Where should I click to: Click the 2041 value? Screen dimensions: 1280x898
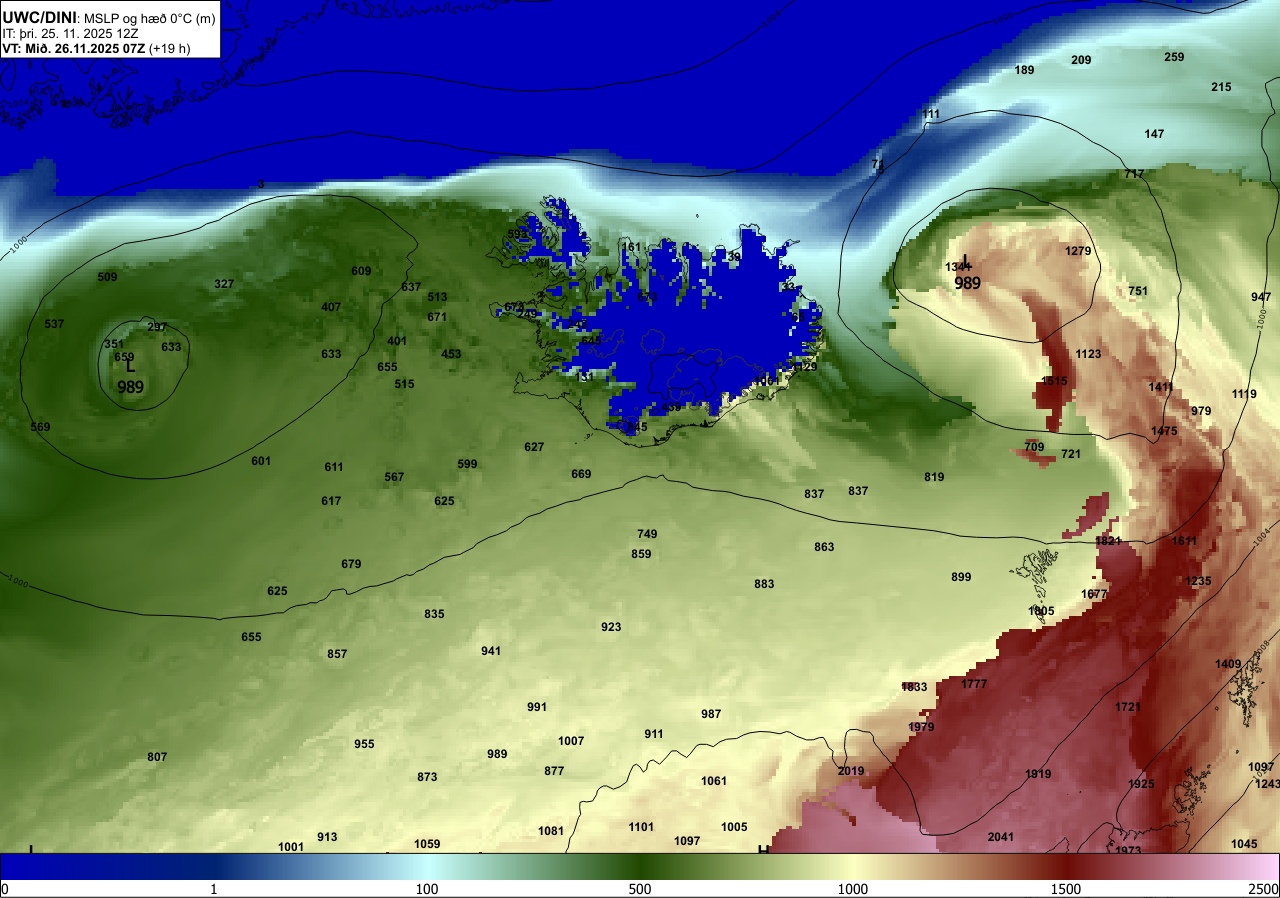pyautogui.click(x=1001, y=837)
